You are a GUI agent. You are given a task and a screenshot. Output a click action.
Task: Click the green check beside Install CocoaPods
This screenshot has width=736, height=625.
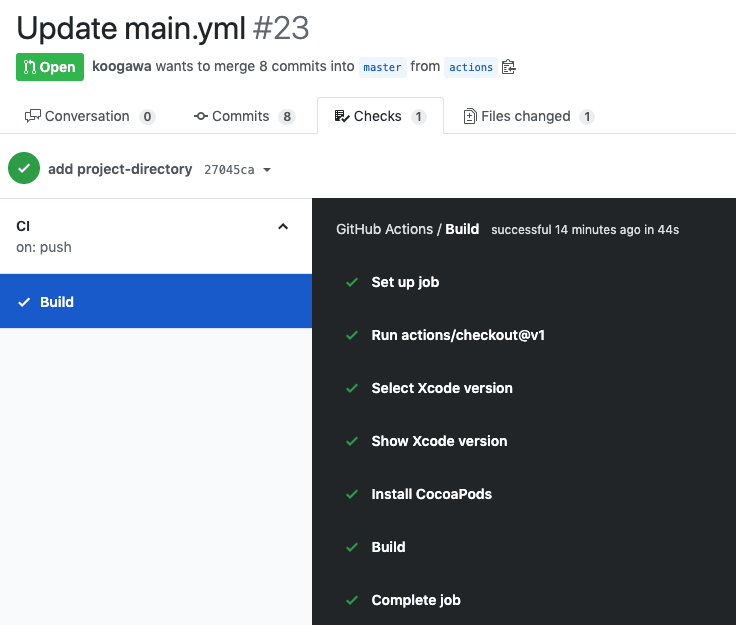pyautogui.click(x=352, y=494)
